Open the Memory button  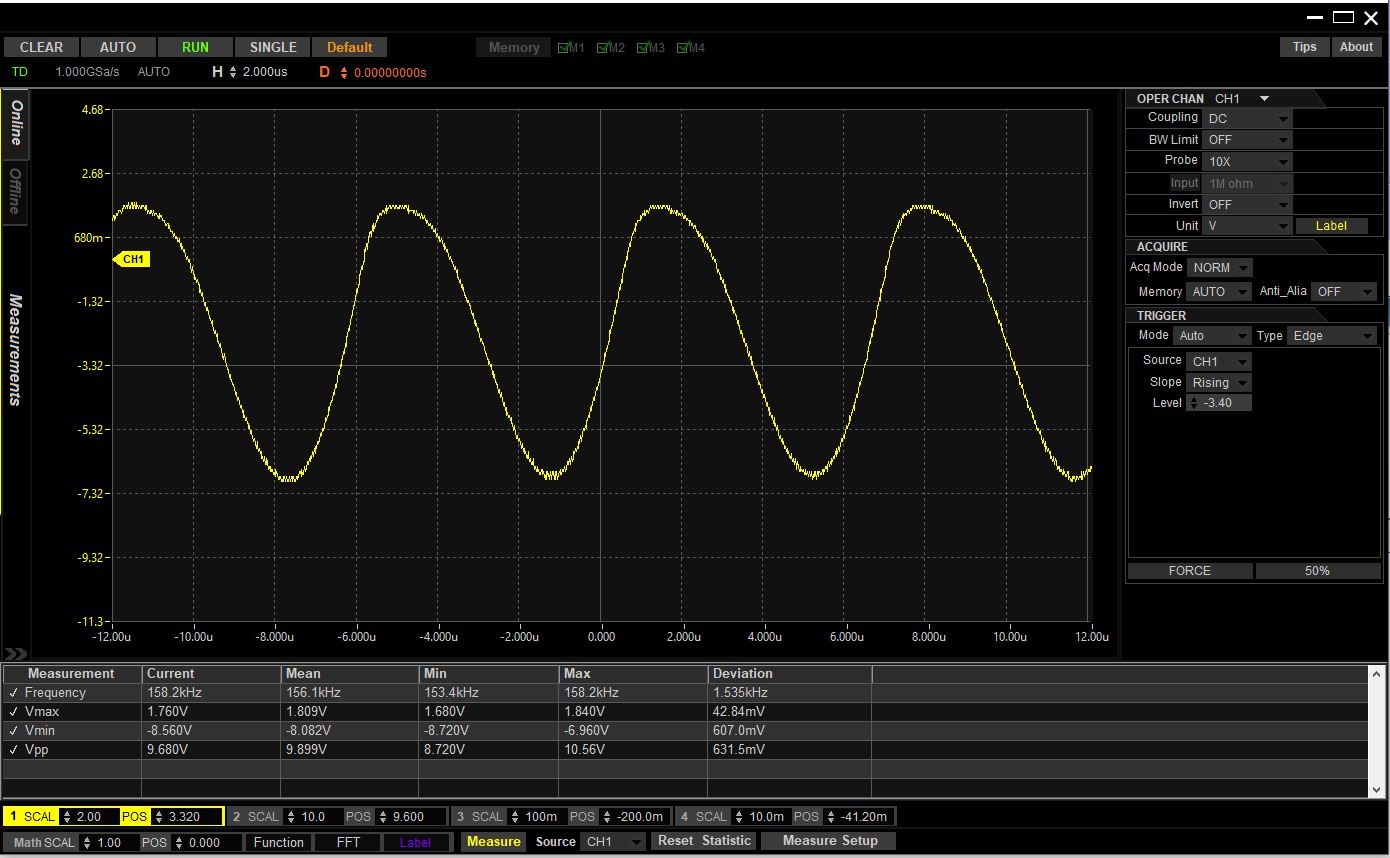point(514,47)
